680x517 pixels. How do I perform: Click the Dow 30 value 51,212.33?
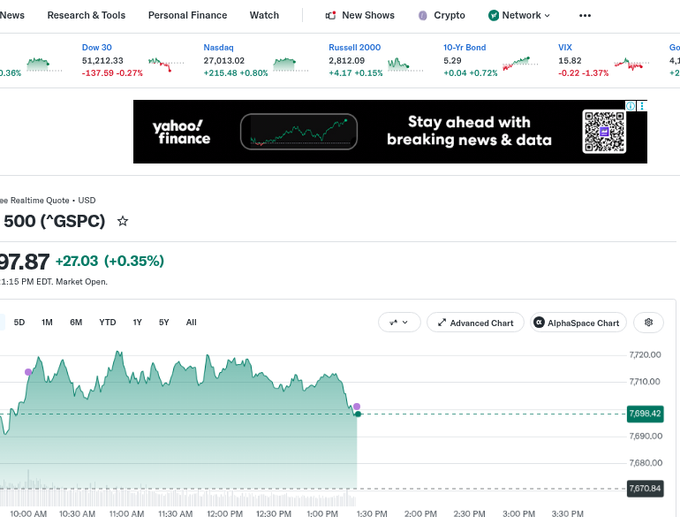pyautogui.click(x=102, y=61)
